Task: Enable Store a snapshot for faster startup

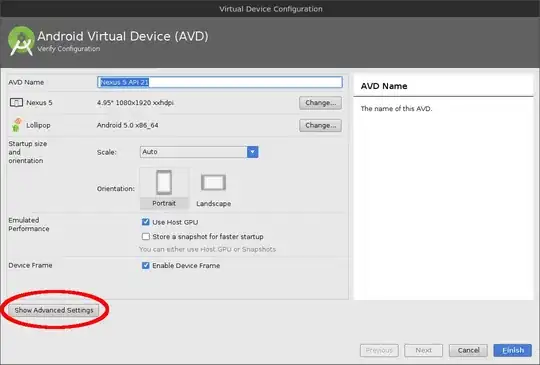Action: coord(146,237)
